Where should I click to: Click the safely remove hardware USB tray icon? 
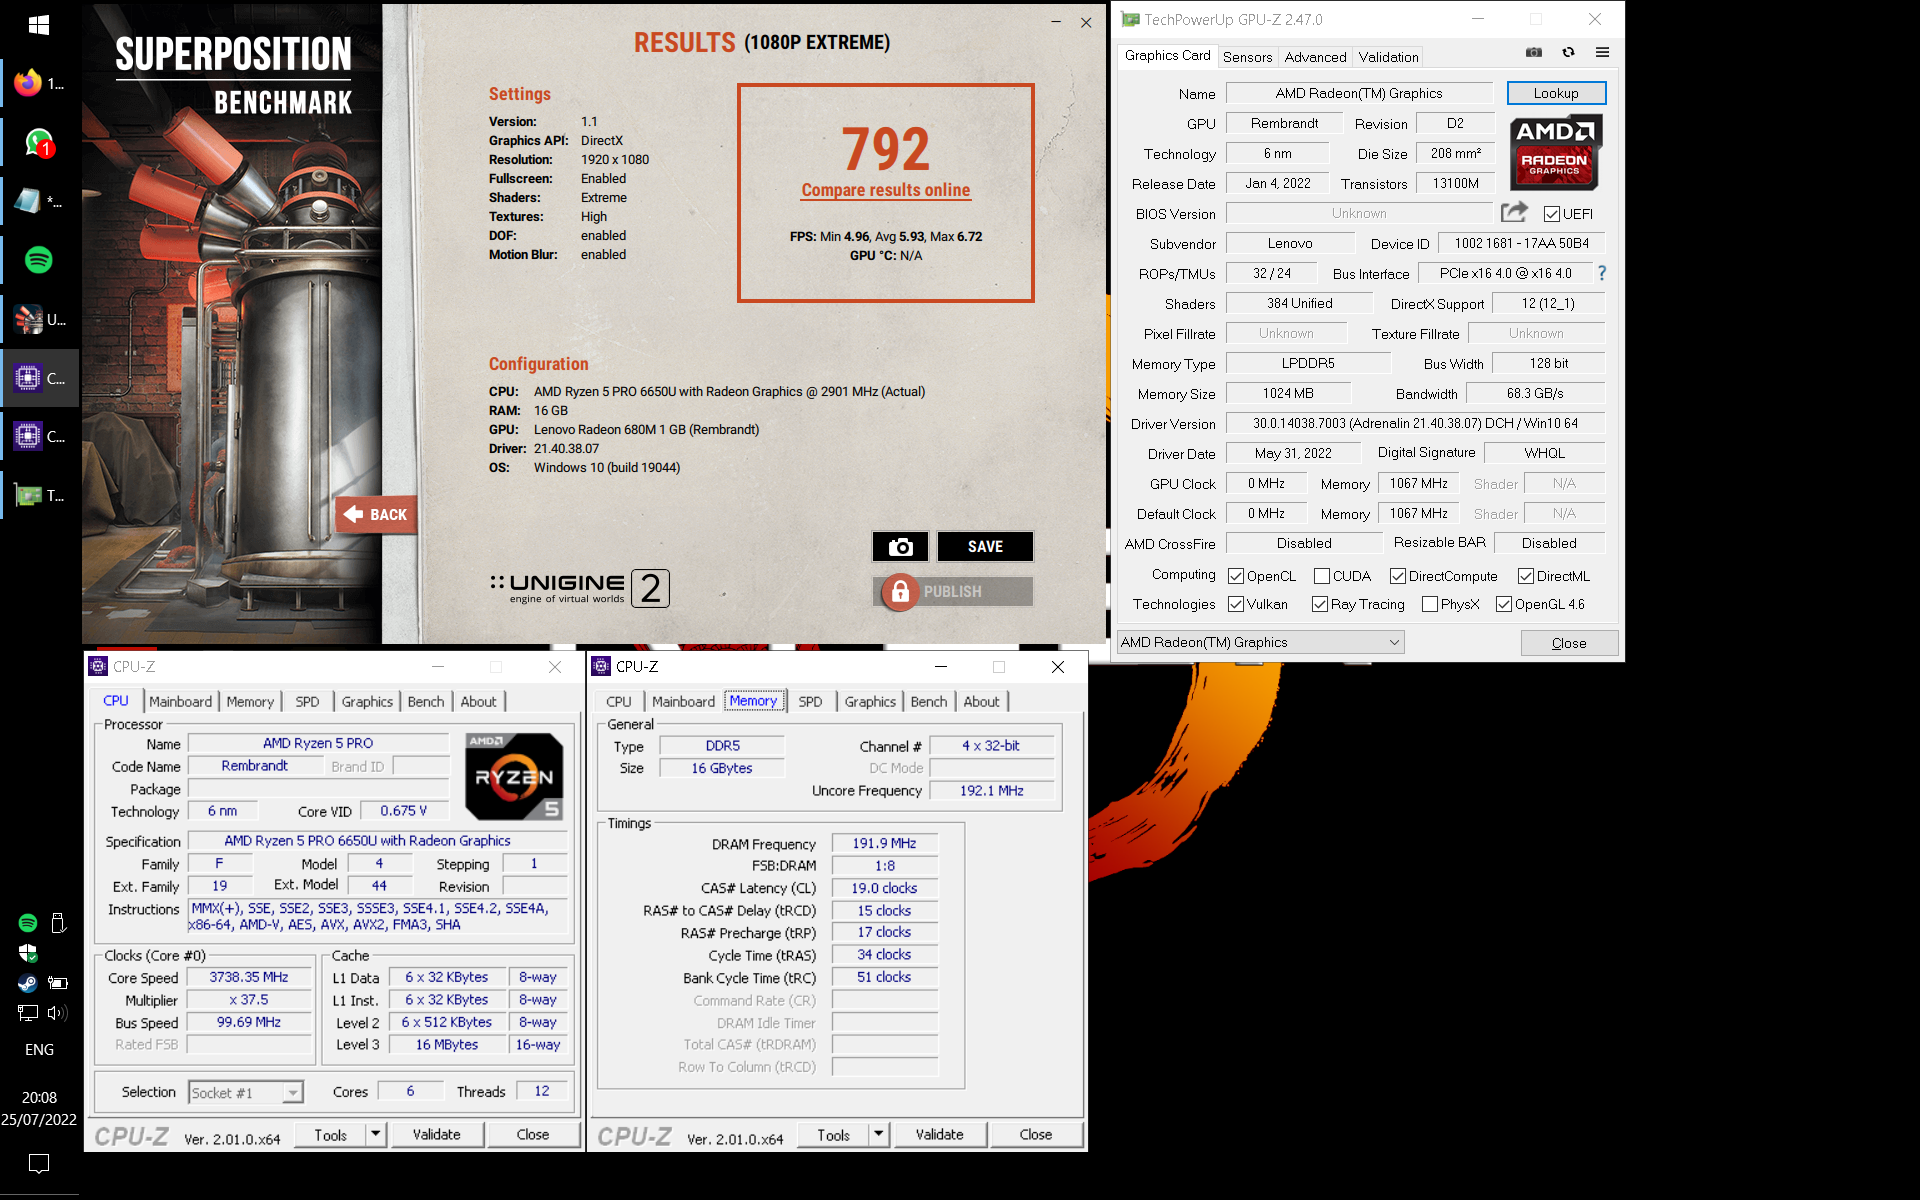click(58, 923)
